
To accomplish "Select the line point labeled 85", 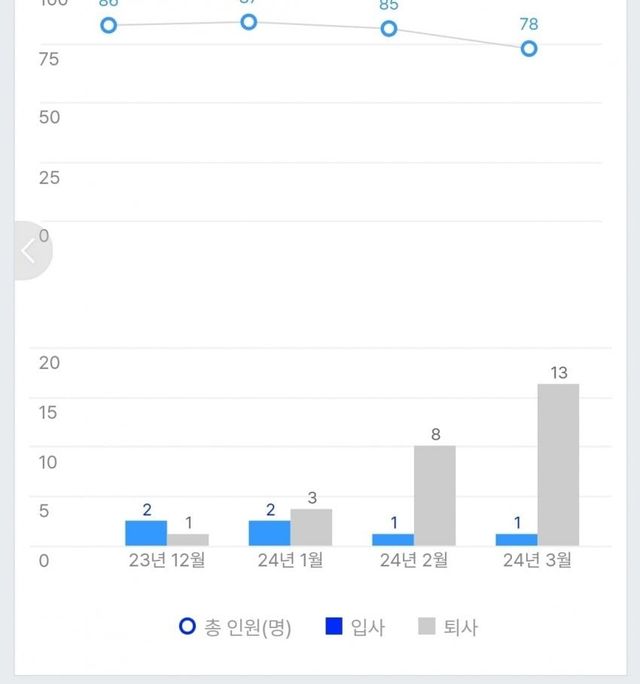I will [389, 29].
